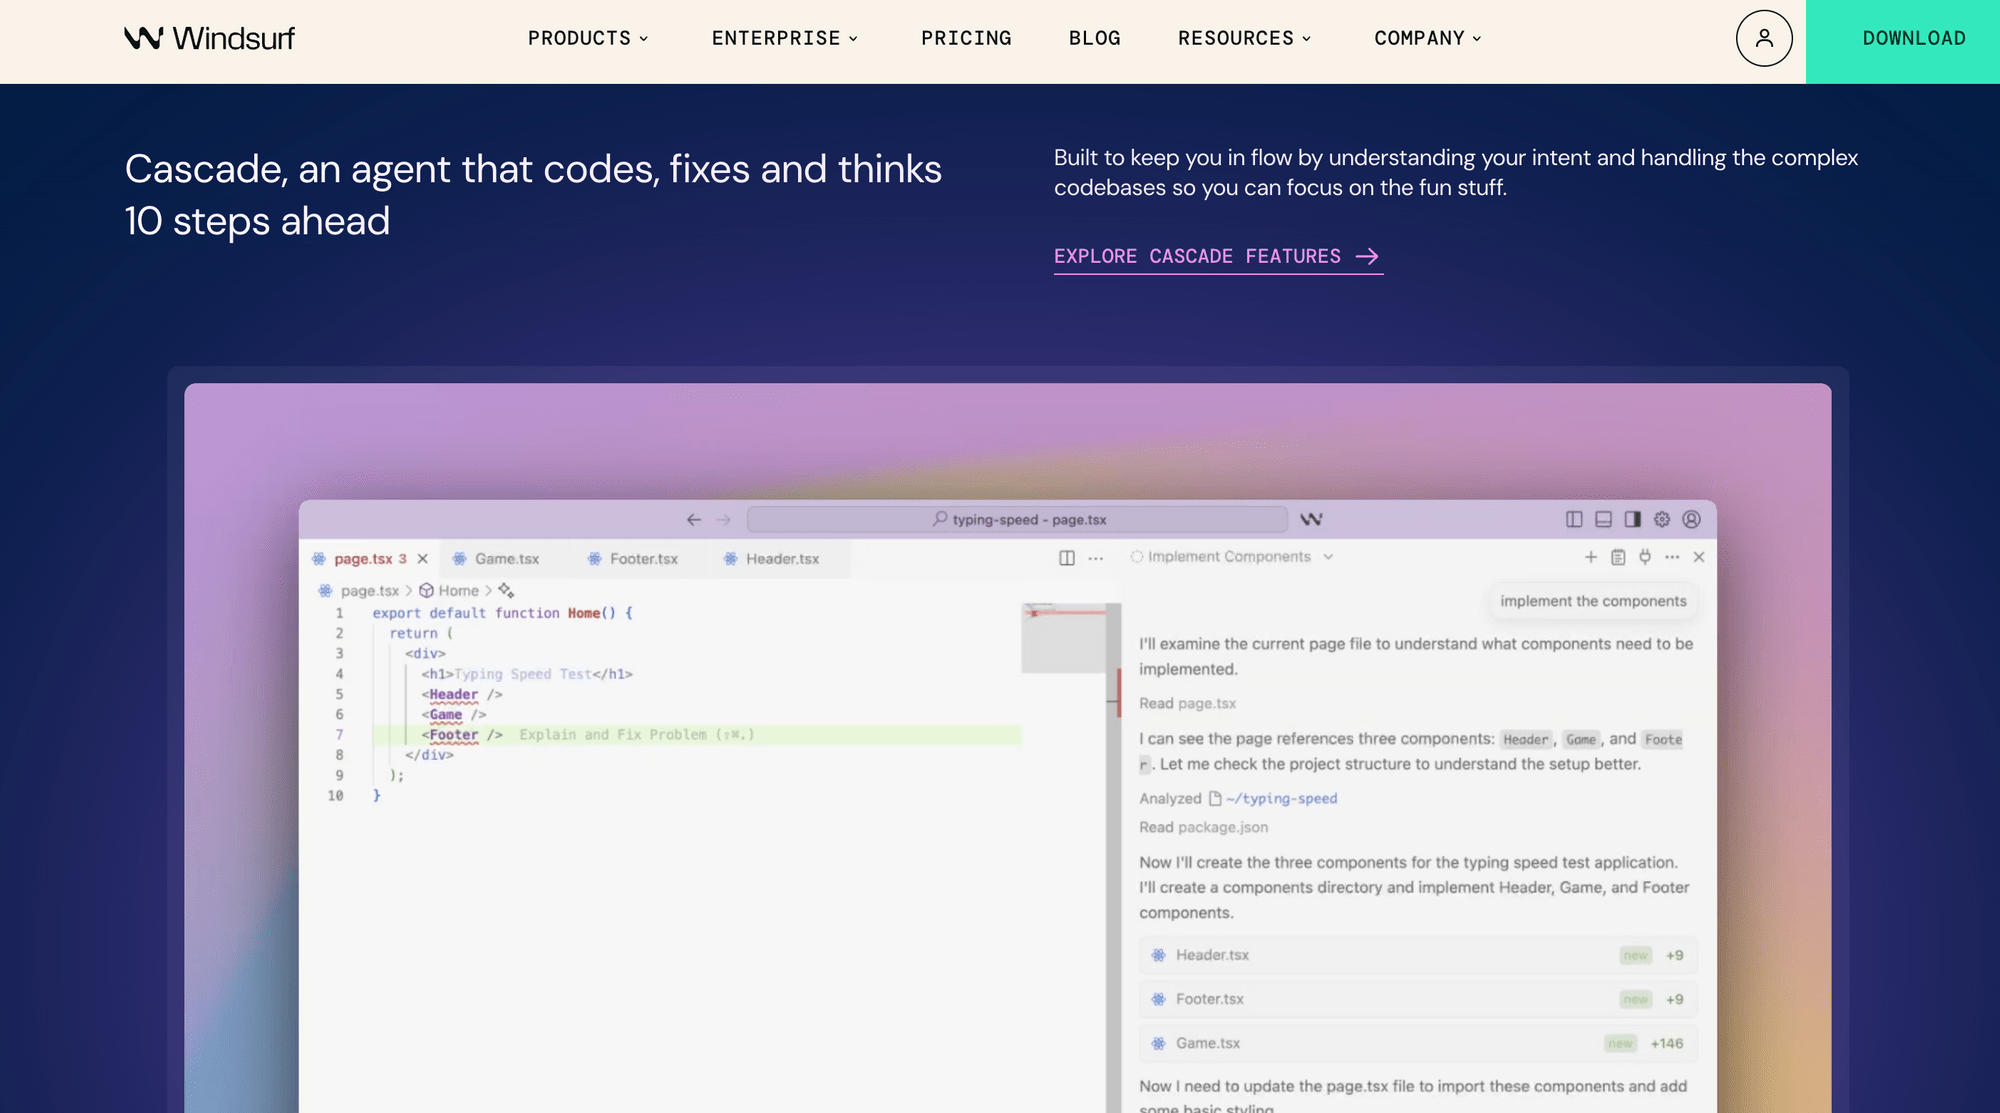Toggle the bottom panel layout icon
2000x1113 pixels.
pyautogui.click(x=1603, y=519)
